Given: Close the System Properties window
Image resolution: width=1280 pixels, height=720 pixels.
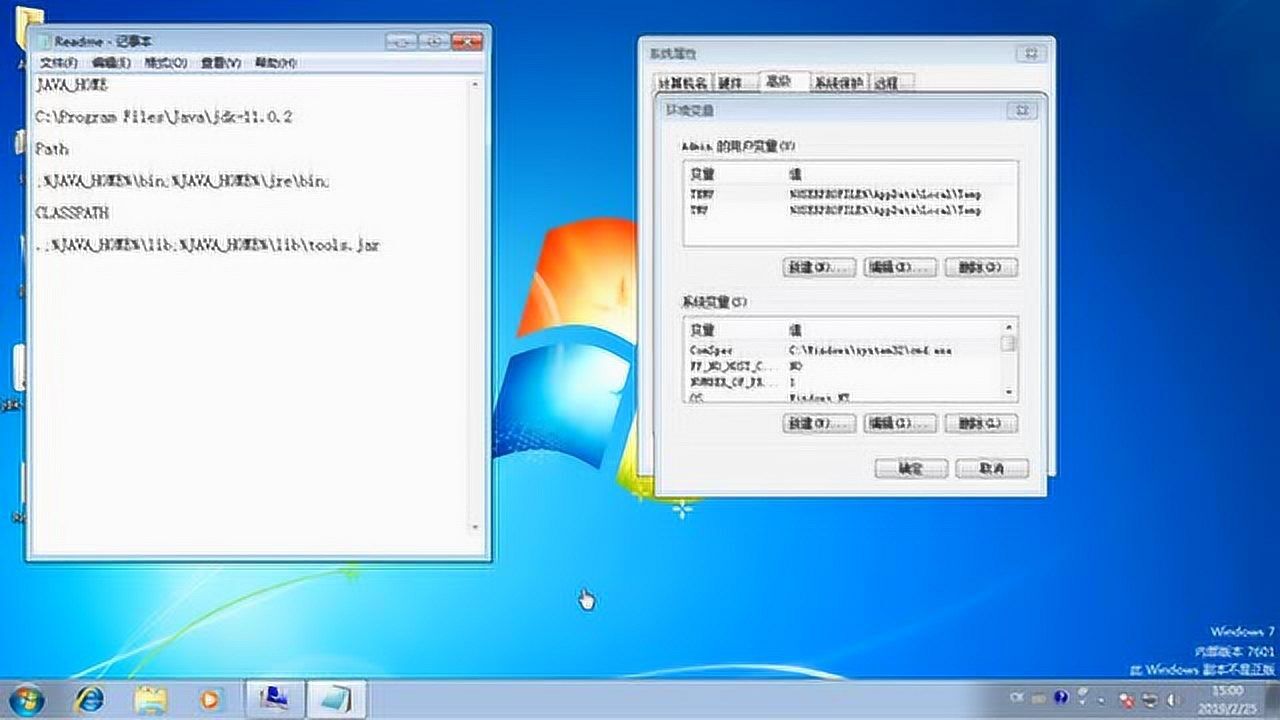Looking at the screenshot, I should [1030, 54].
